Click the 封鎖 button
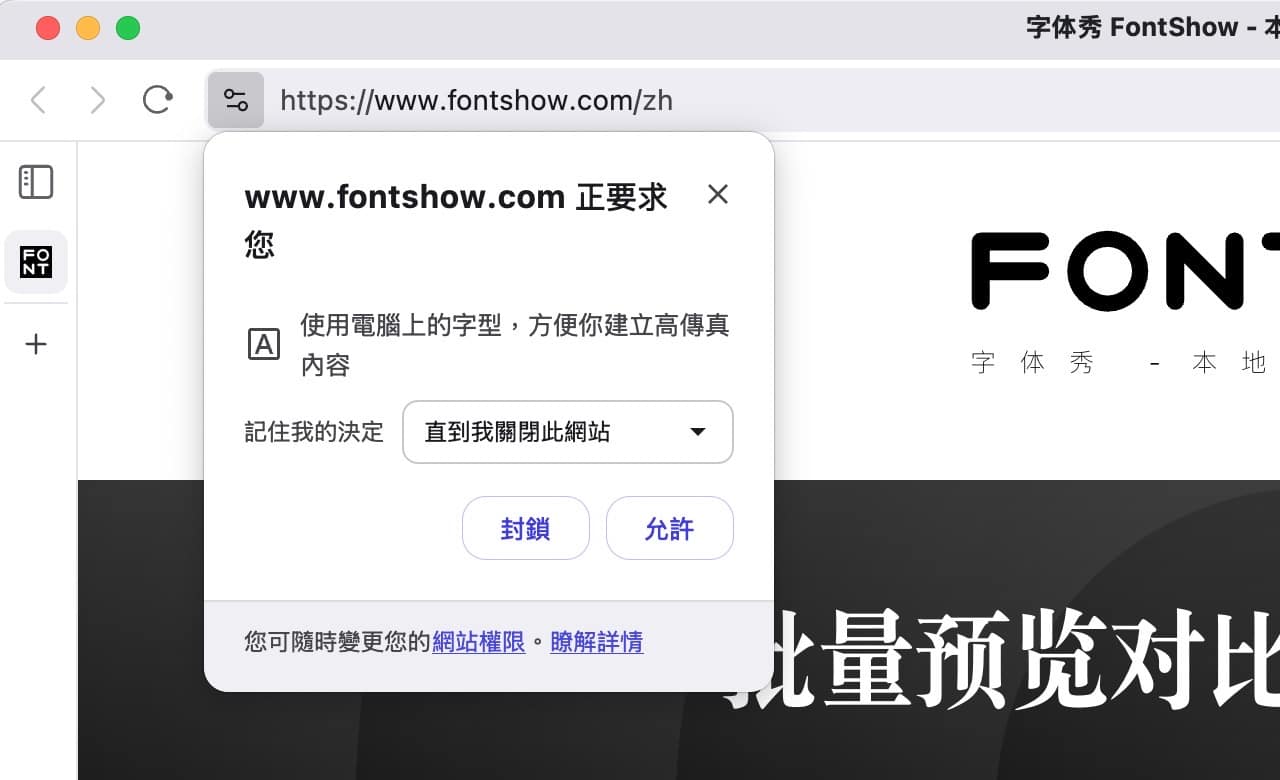 coord(526,528)
